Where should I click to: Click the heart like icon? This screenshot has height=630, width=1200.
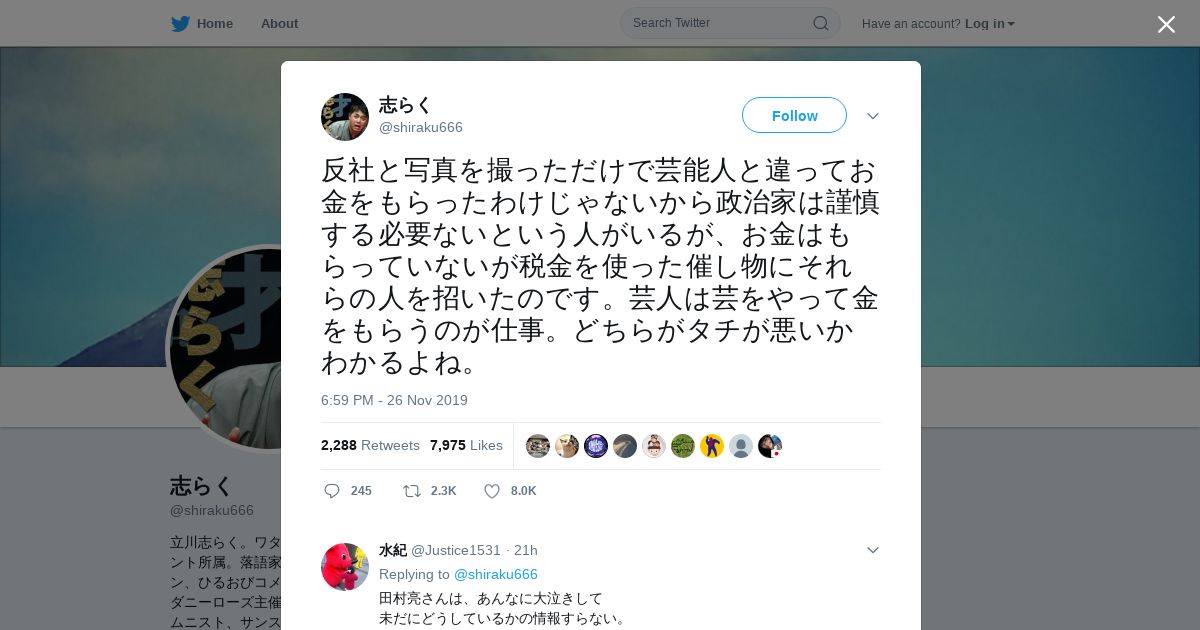click(x=492, y=491)
